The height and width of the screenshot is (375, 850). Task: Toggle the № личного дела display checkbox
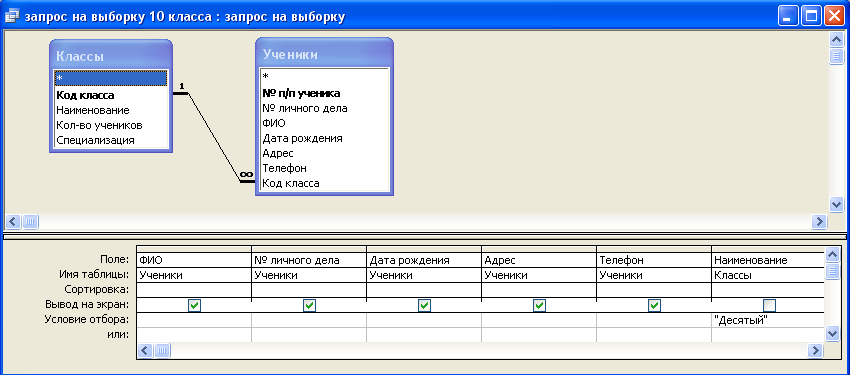310,306
